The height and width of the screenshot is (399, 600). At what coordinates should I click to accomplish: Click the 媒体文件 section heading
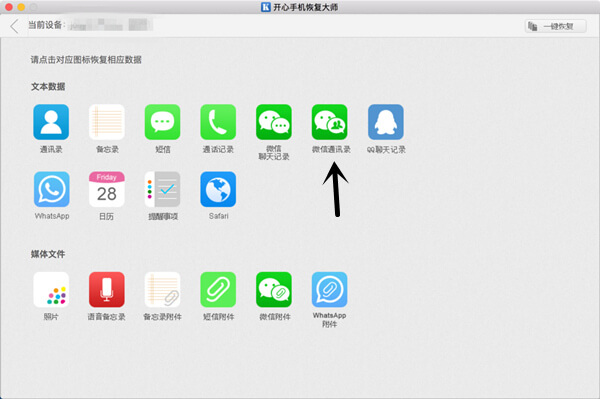[x=48, y=254]
